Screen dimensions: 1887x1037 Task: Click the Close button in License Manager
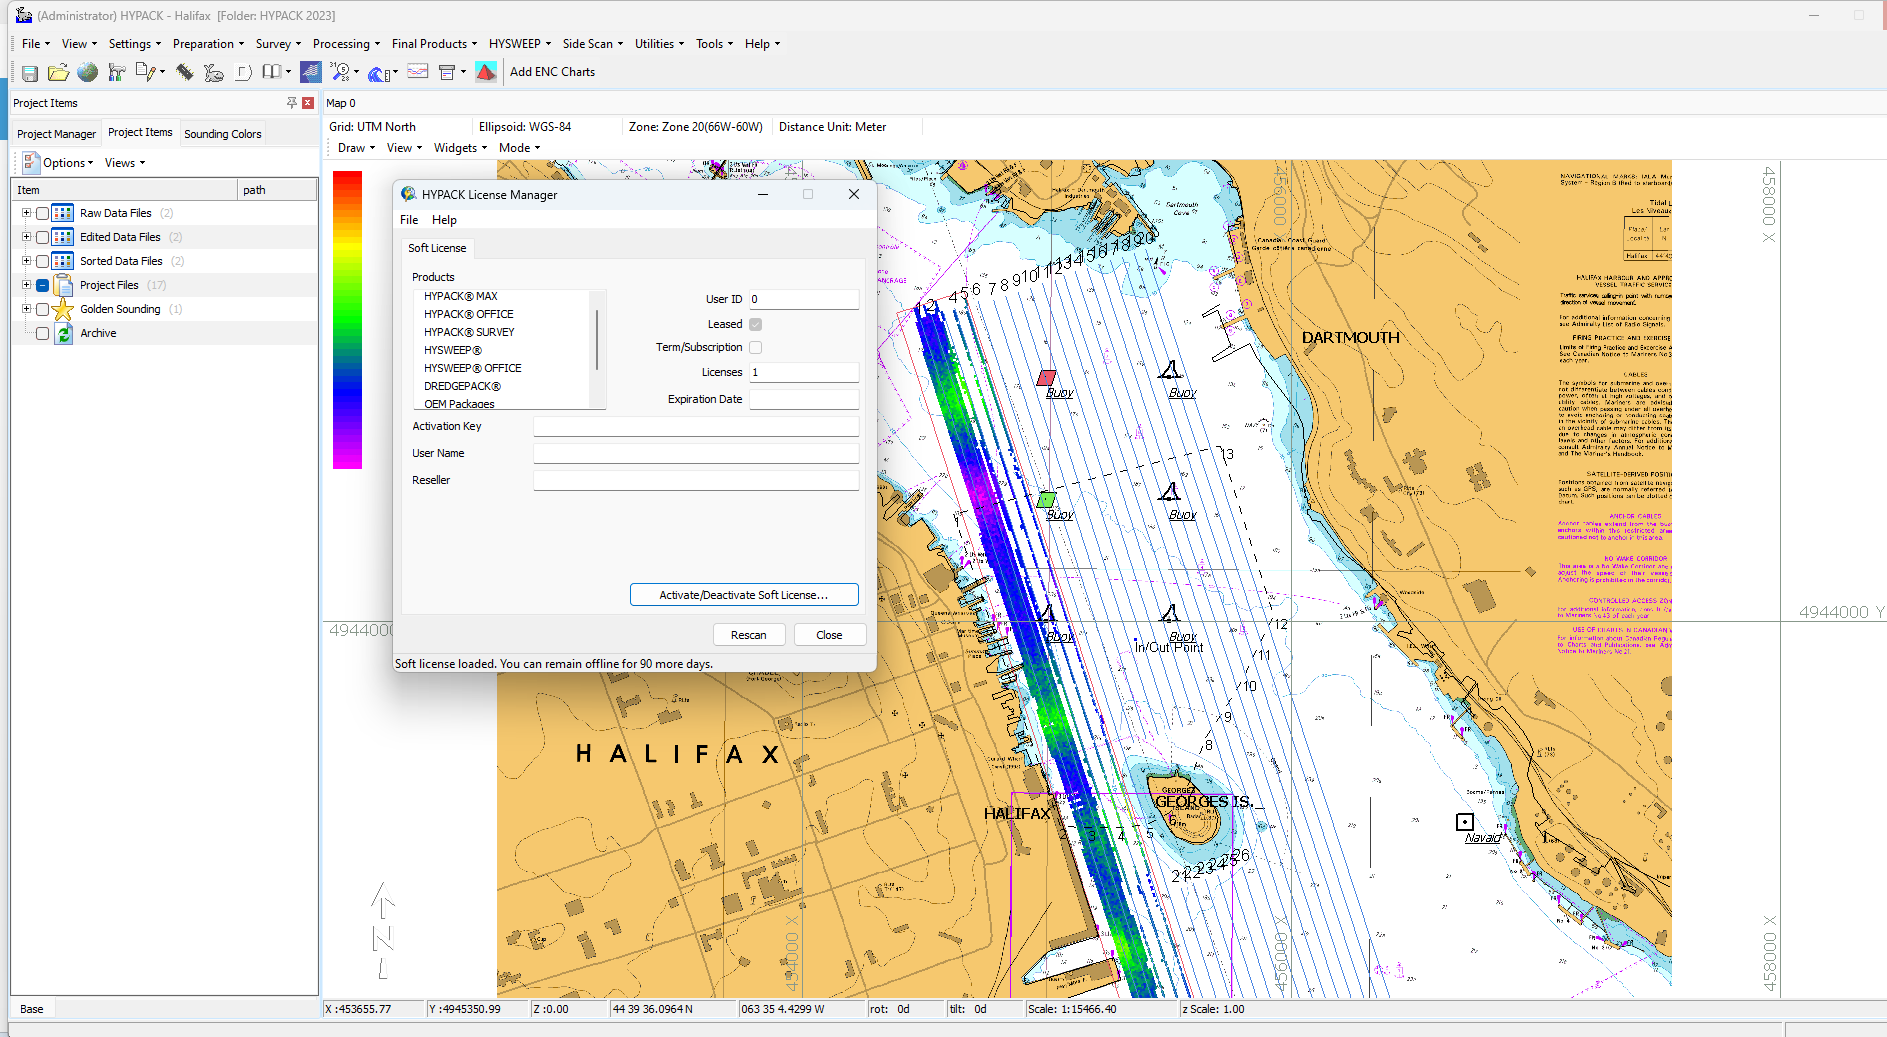(x=829, y=635)
